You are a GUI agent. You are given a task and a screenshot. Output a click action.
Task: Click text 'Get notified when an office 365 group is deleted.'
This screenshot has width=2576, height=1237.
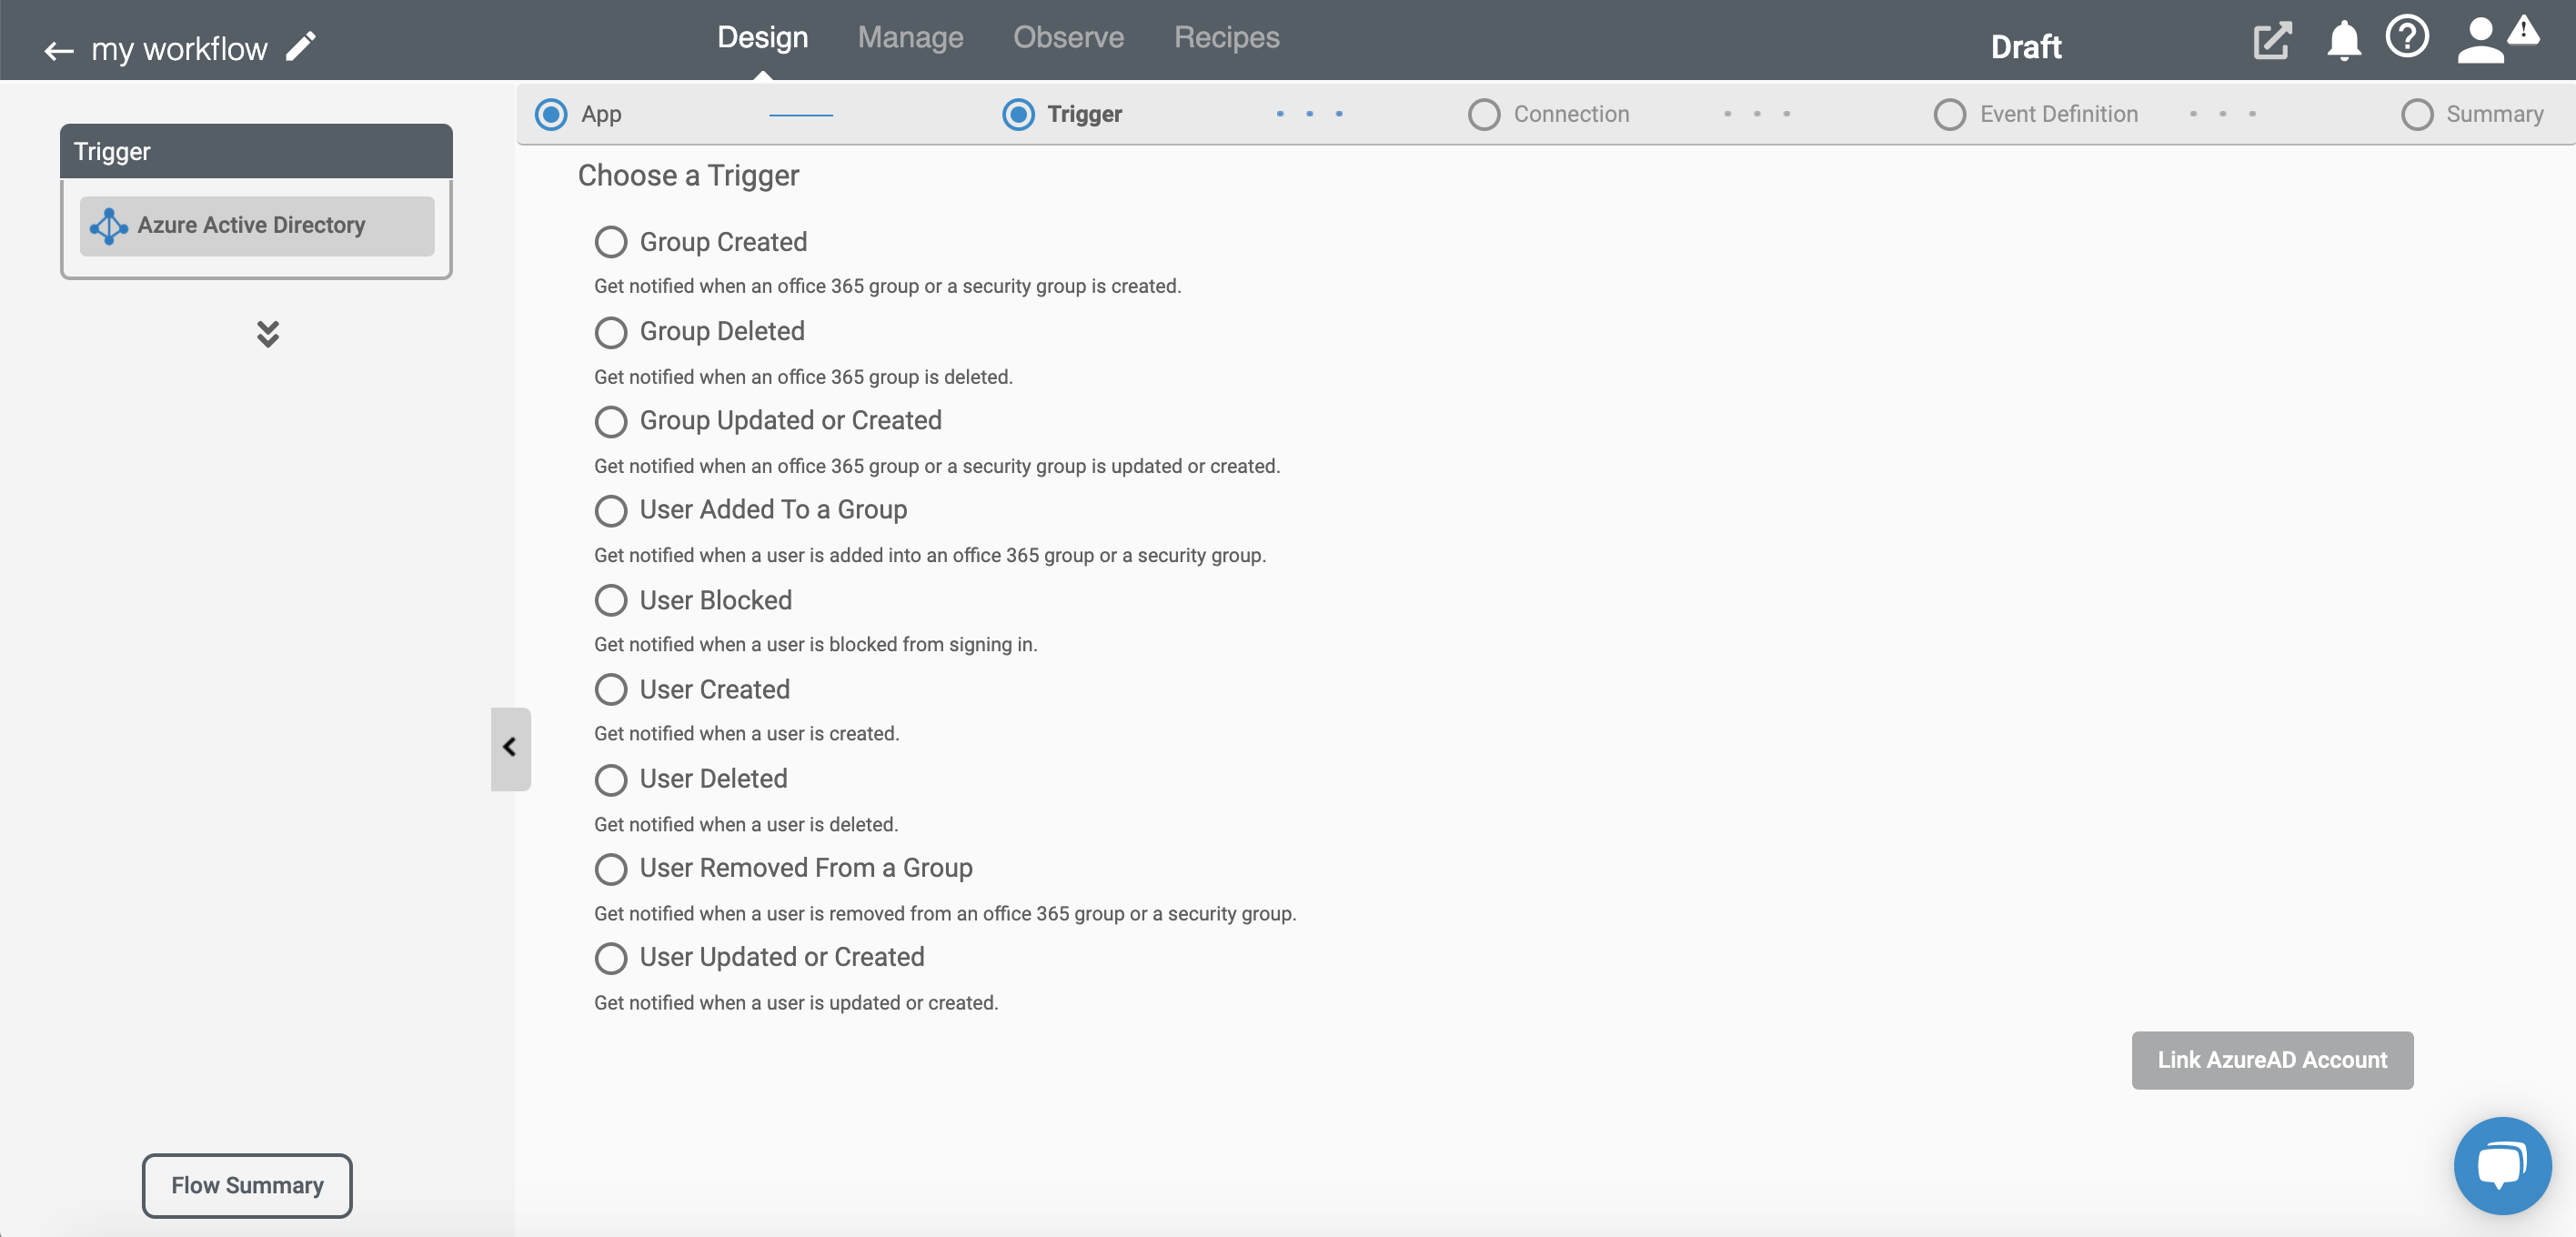point(803,377)
